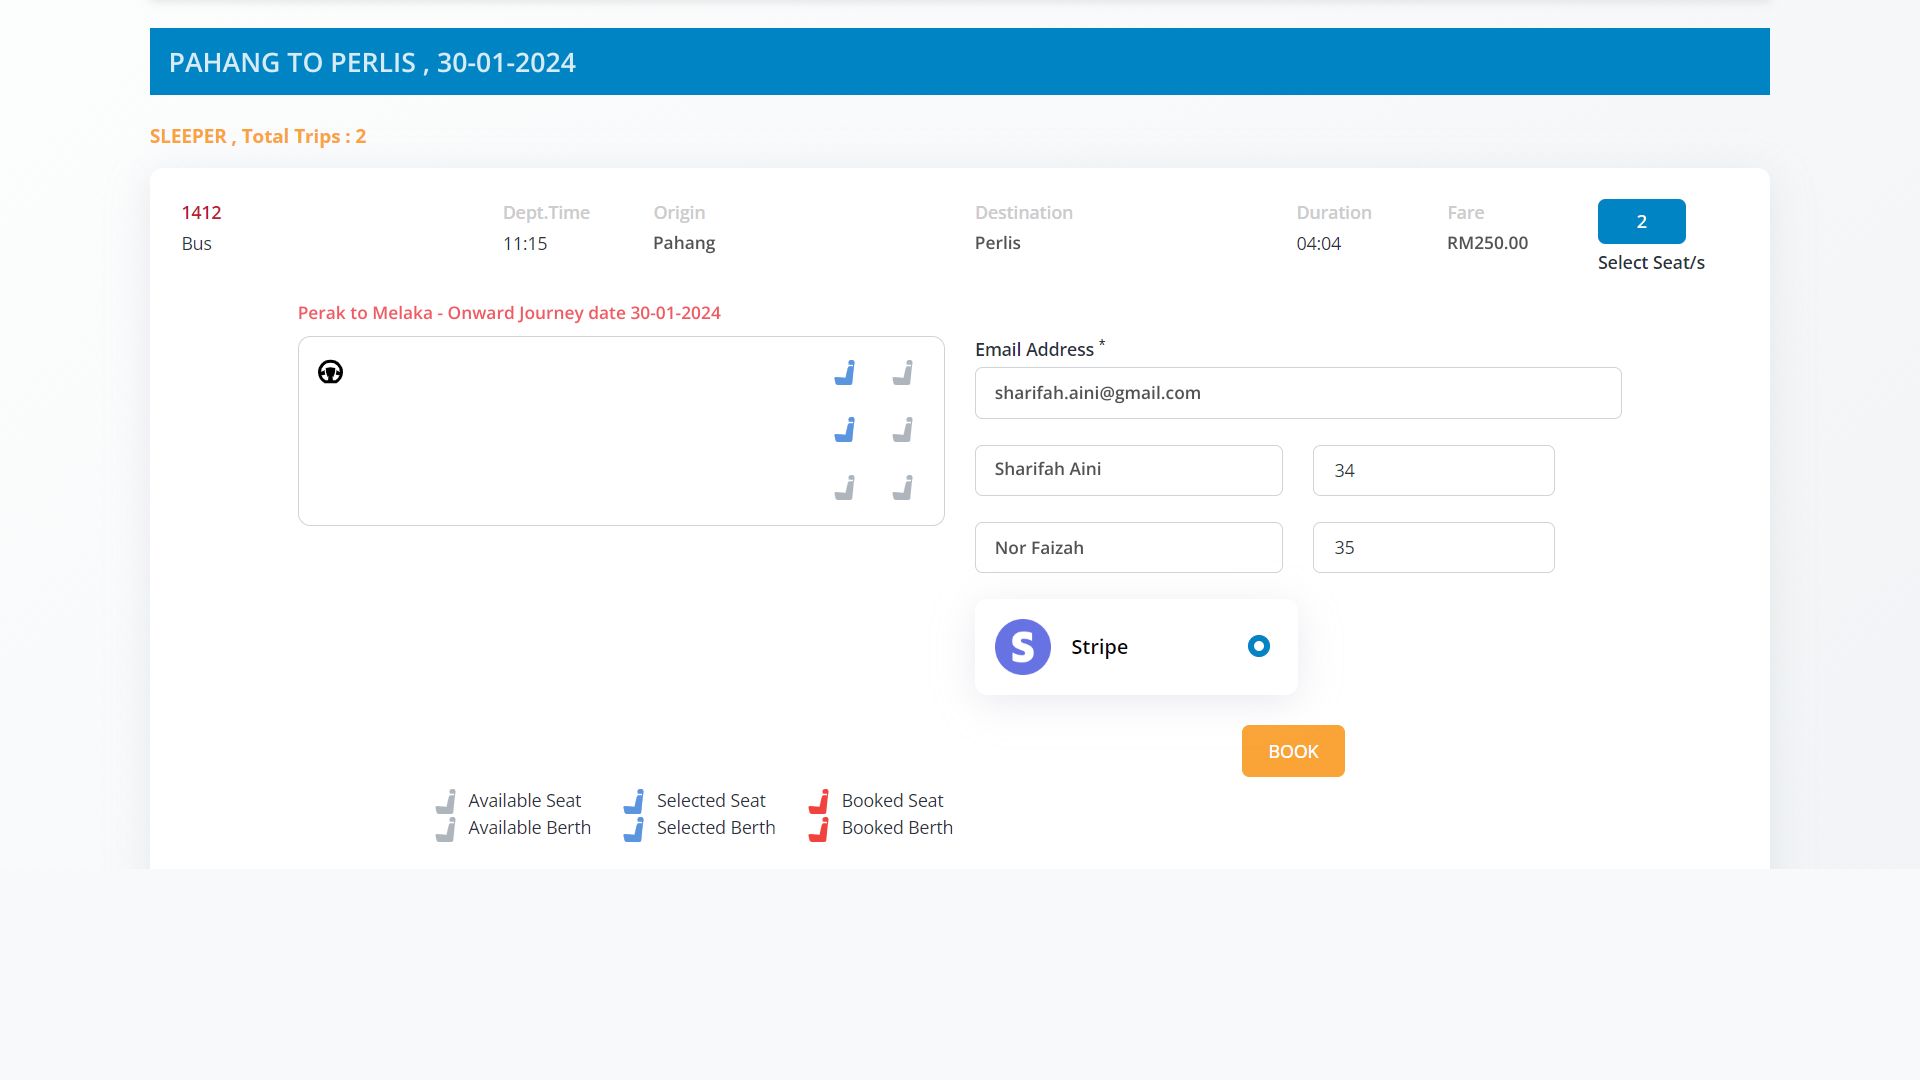Click the steering wheel driver icon
The image size is (1920, 1080).
point(330,372)
